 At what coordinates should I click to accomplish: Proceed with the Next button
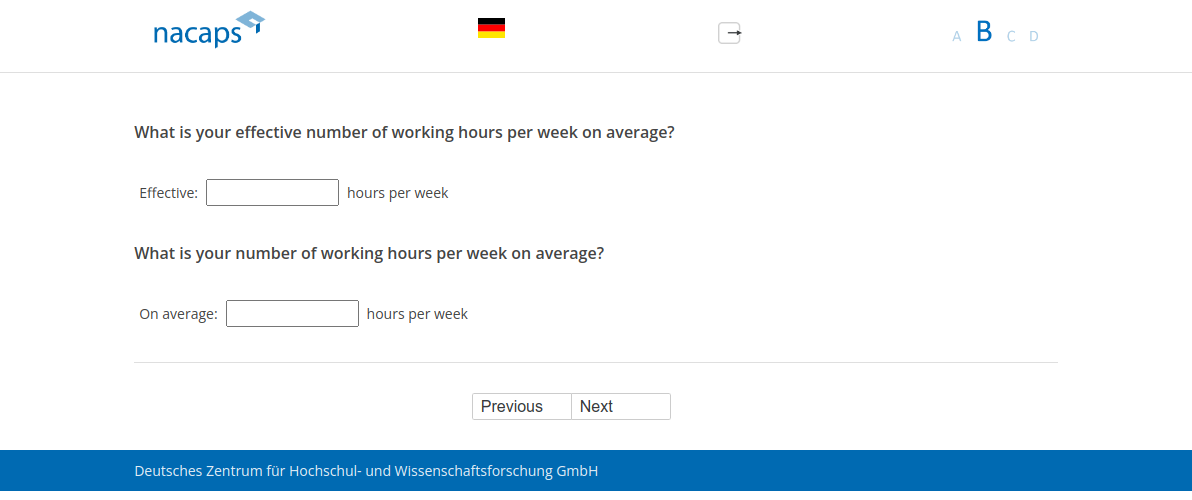[x=620, y=407]
